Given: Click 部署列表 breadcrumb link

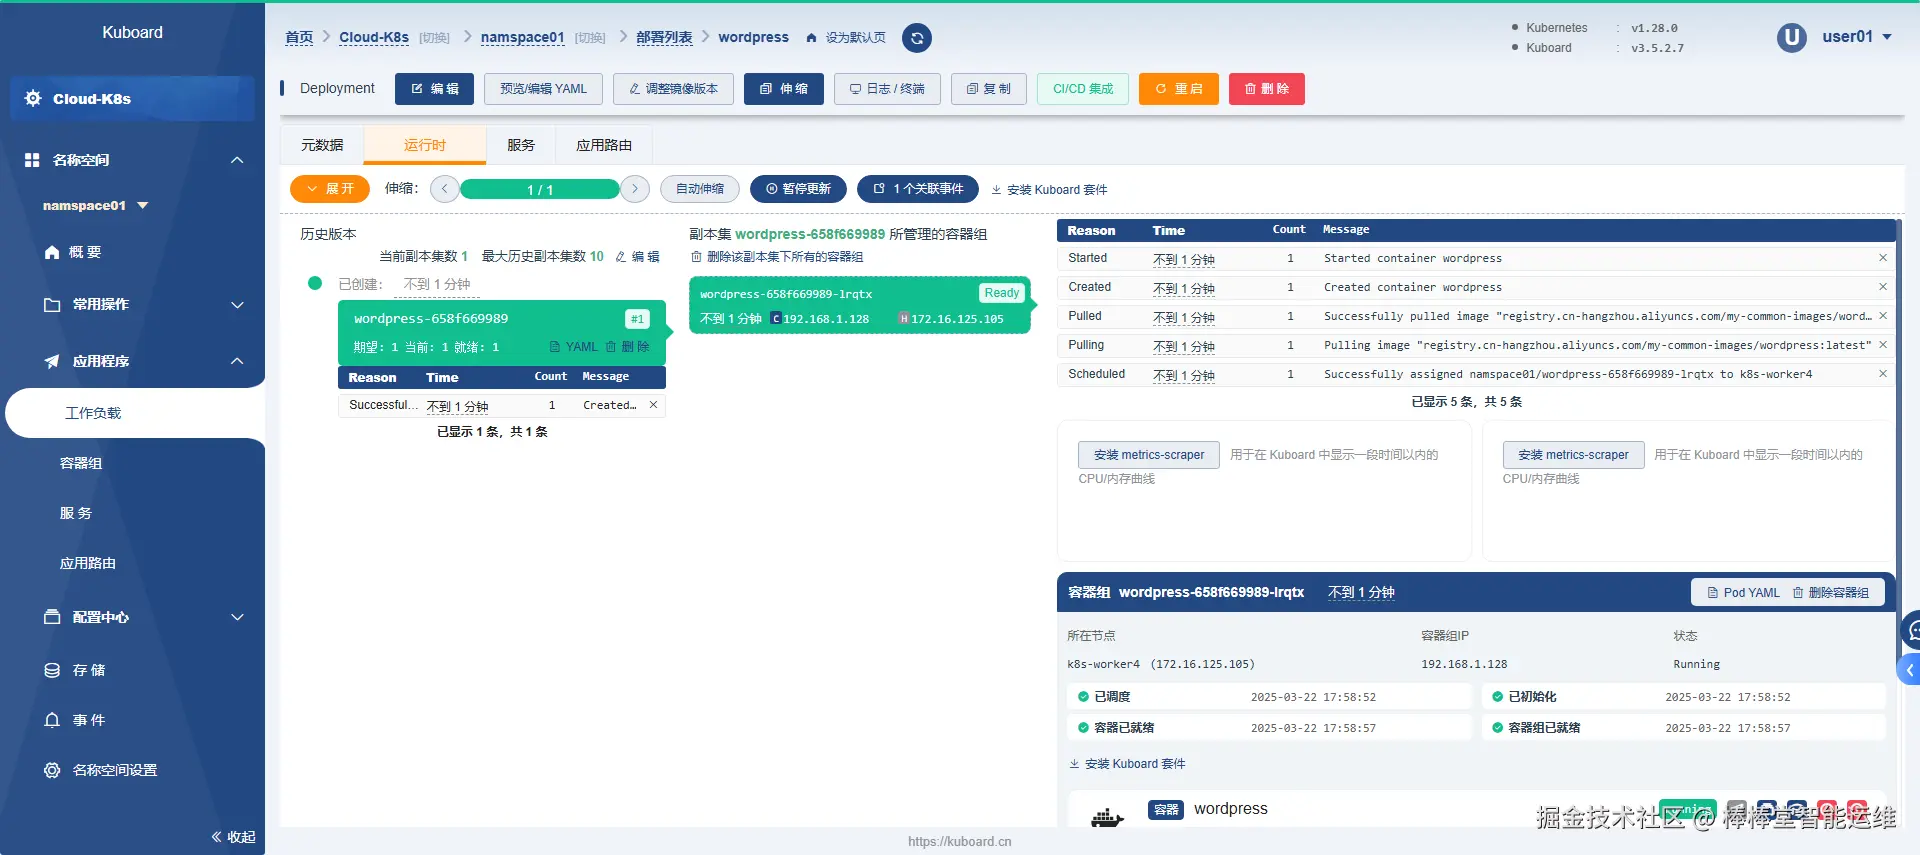Looking at the screenshot, I should tap(664, 37).
